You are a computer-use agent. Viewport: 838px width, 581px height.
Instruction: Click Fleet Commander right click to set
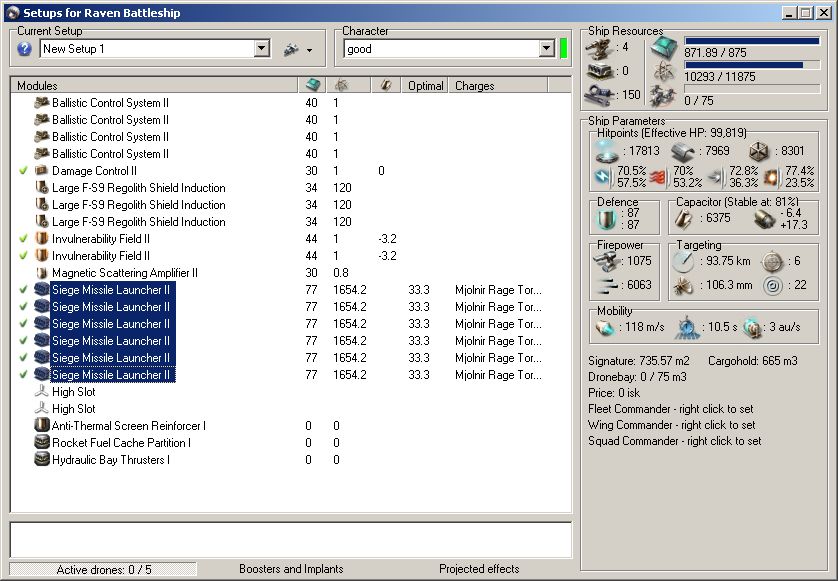671,409
